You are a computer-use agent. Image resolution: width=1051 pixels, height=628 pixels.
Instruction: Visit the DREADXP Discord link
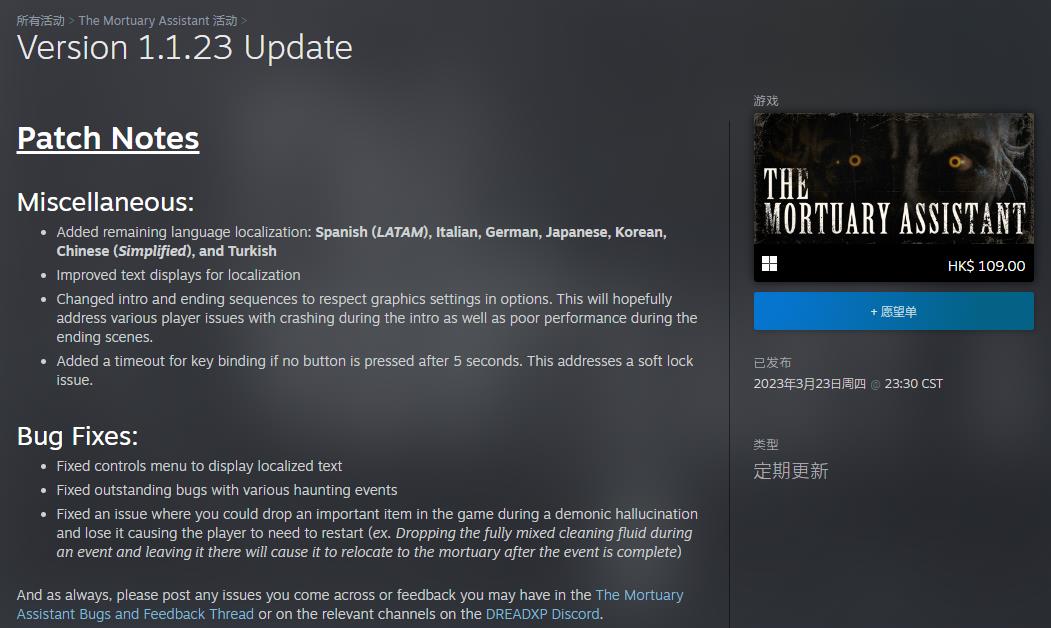click(x=542, y=614)
